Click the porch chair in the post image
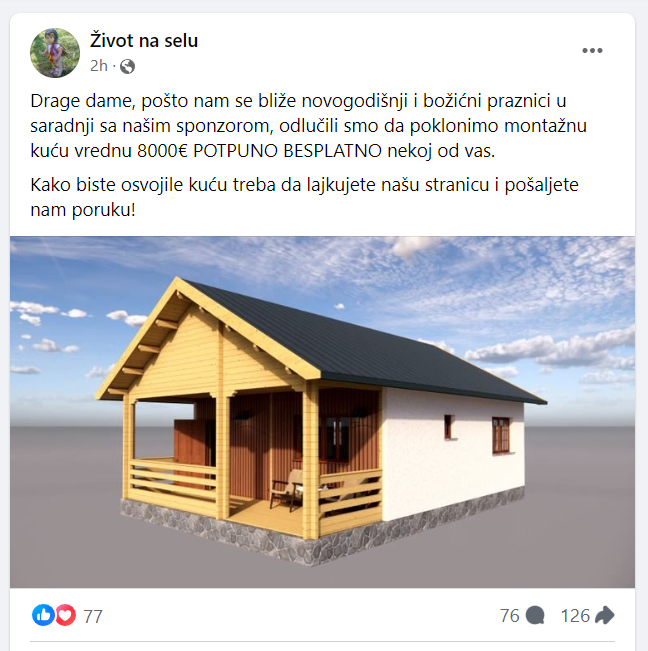Image resolution: width=648 pixels, height=651 pixels. tap(288, 489)
